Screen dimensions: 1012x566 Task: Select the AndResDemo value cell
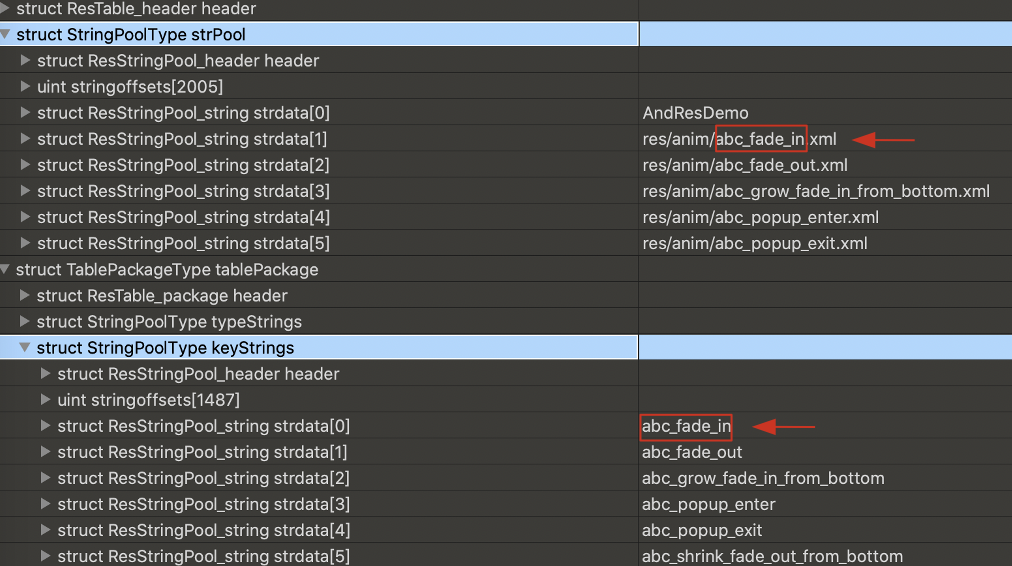pyautogui.click(x=695, y=113)
